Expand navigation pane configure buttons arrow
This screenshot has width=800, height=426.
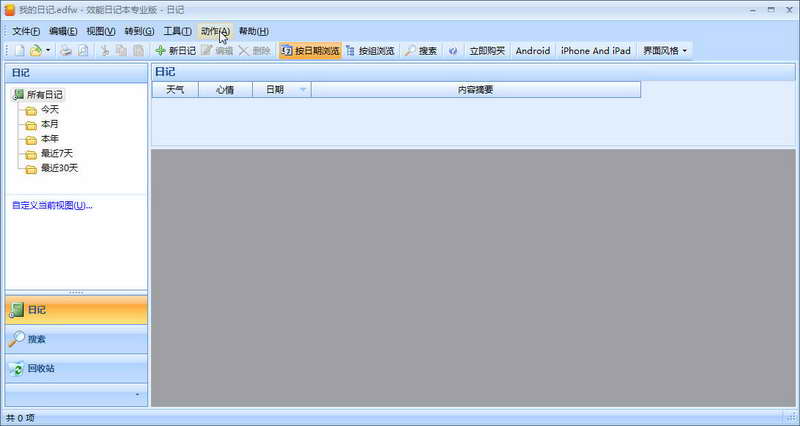[137, 395]
